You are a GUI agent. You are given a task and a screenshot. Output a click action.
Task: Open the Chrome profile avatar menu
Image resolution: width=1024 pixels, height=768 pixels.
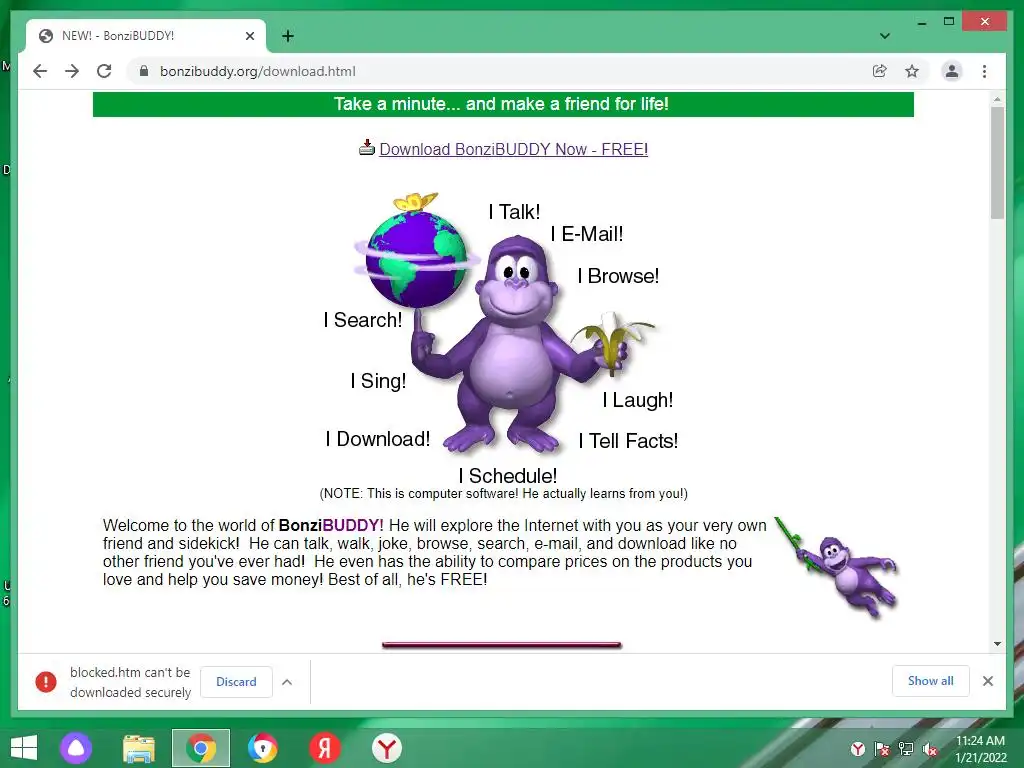[952, 71]
